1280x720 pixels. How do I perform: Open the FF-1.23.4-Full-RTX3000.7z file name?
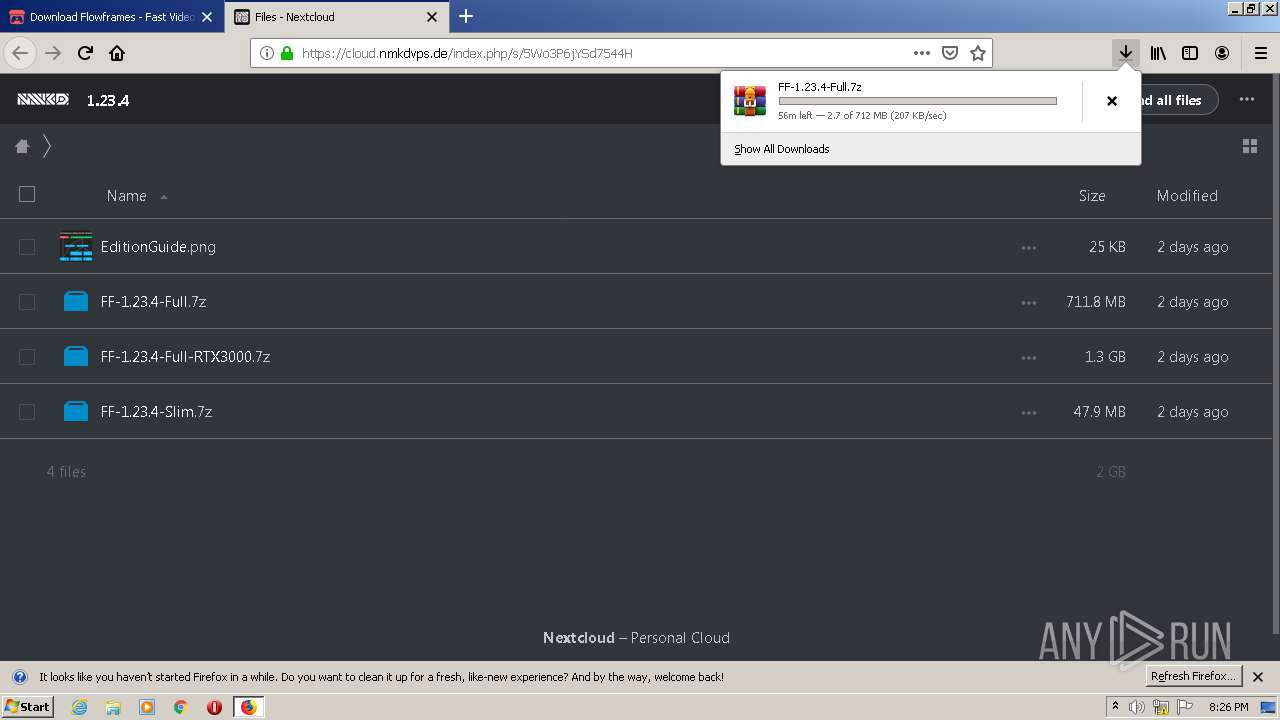(185, 357)
